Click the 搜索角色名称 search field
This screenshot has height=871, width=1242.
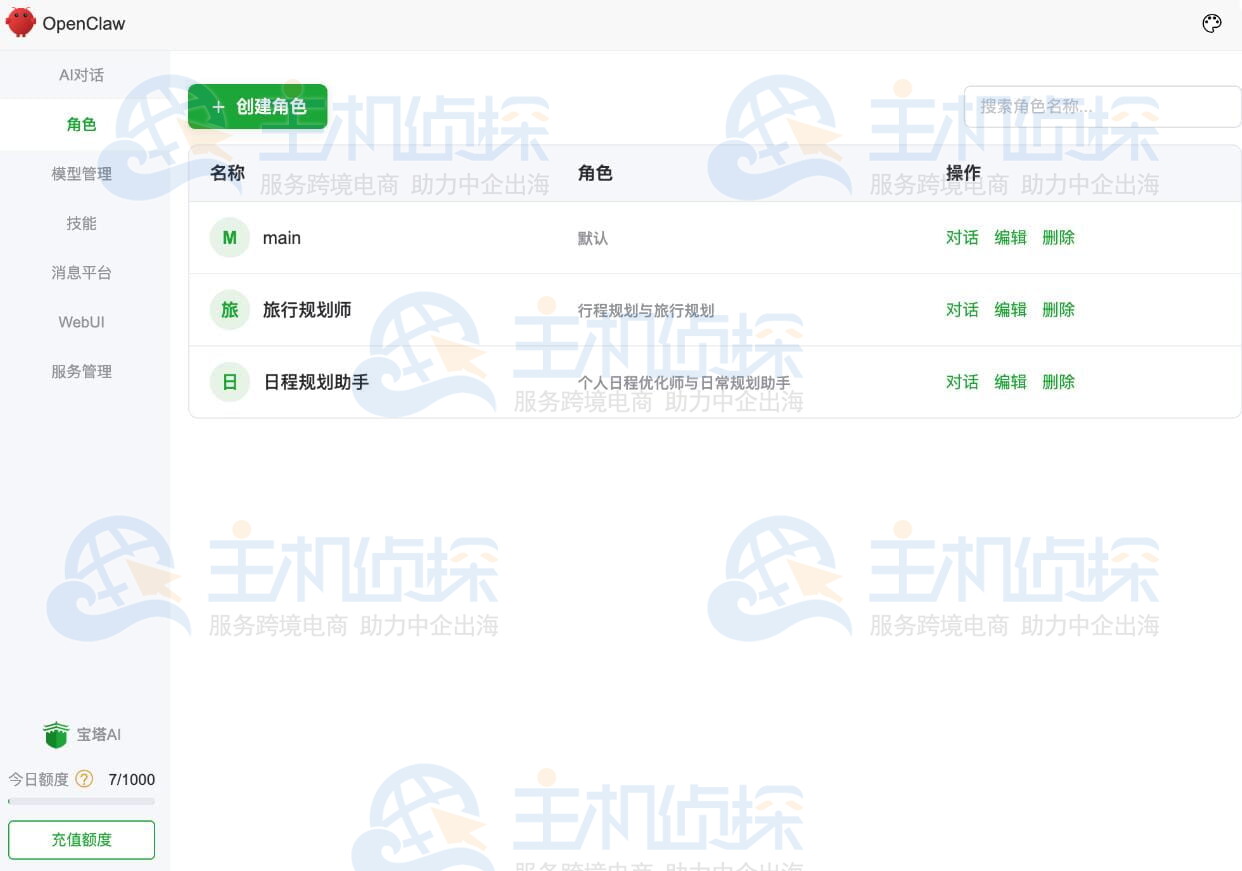1100,106
